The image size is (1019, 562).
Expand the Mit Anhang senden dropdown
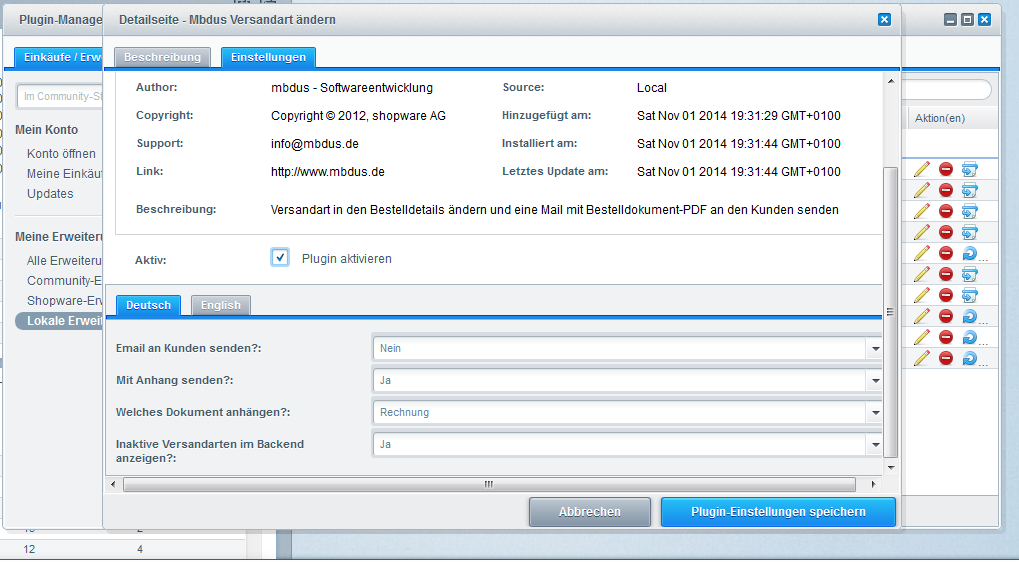tap(875, 380)
